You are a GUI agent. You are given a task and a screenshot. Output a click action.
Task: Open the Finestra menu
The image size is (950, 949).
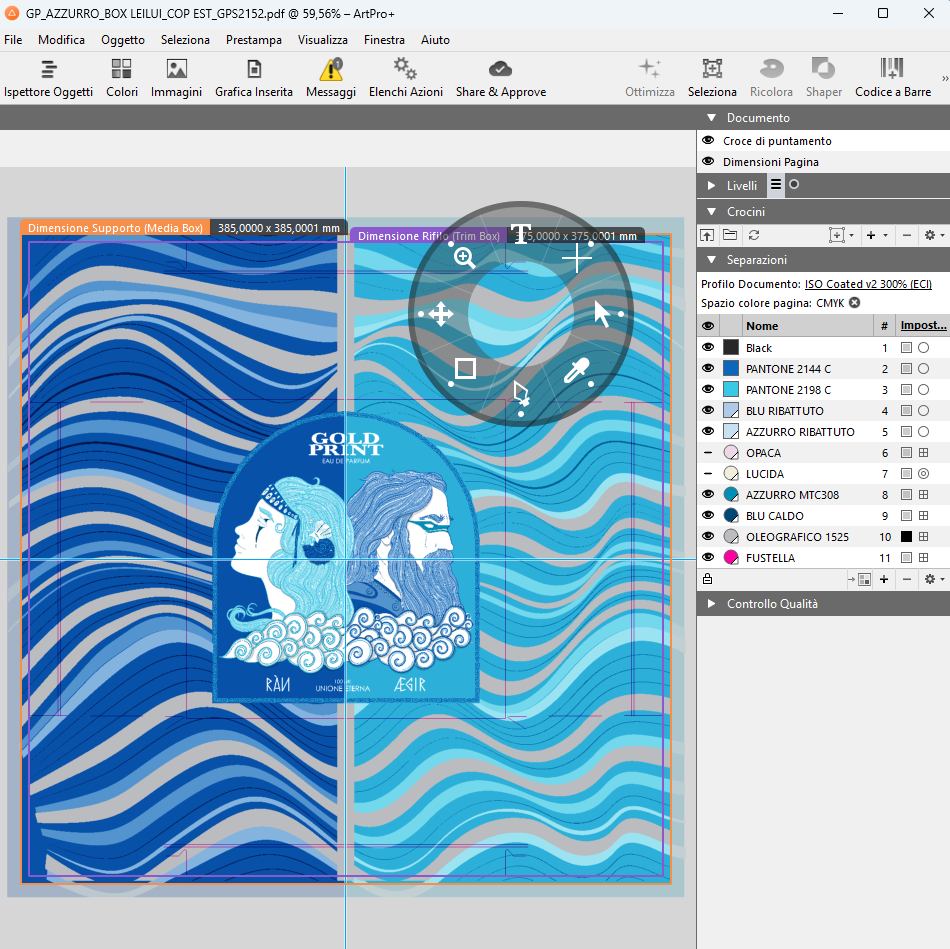click(384, 40)
